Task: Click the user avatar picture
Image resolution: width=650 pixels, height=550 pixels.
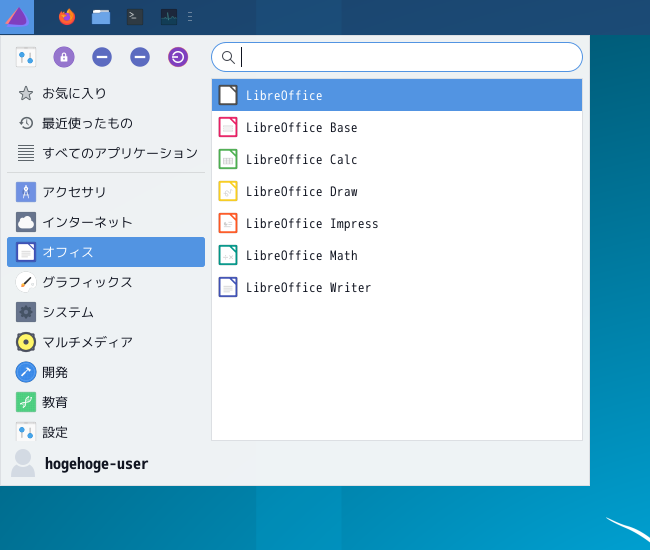Action: click(23, 463)
